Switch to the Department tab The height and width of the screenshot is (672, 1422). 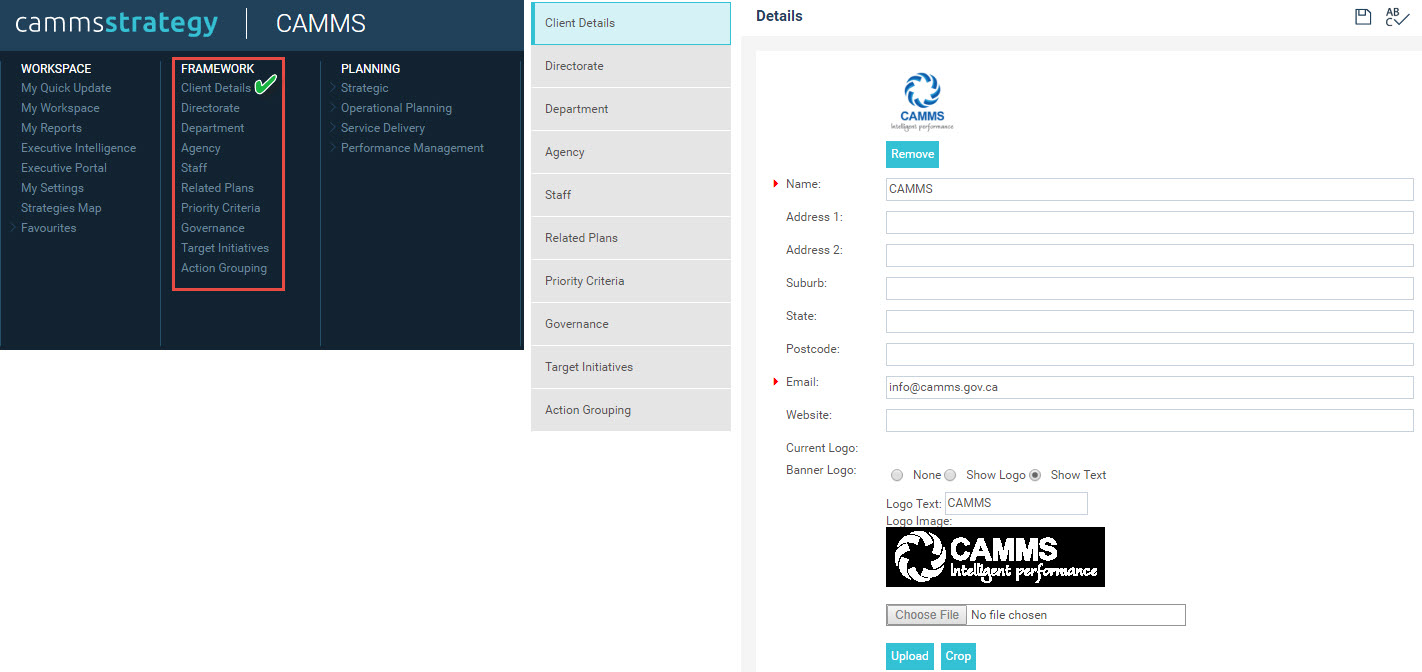631,109
